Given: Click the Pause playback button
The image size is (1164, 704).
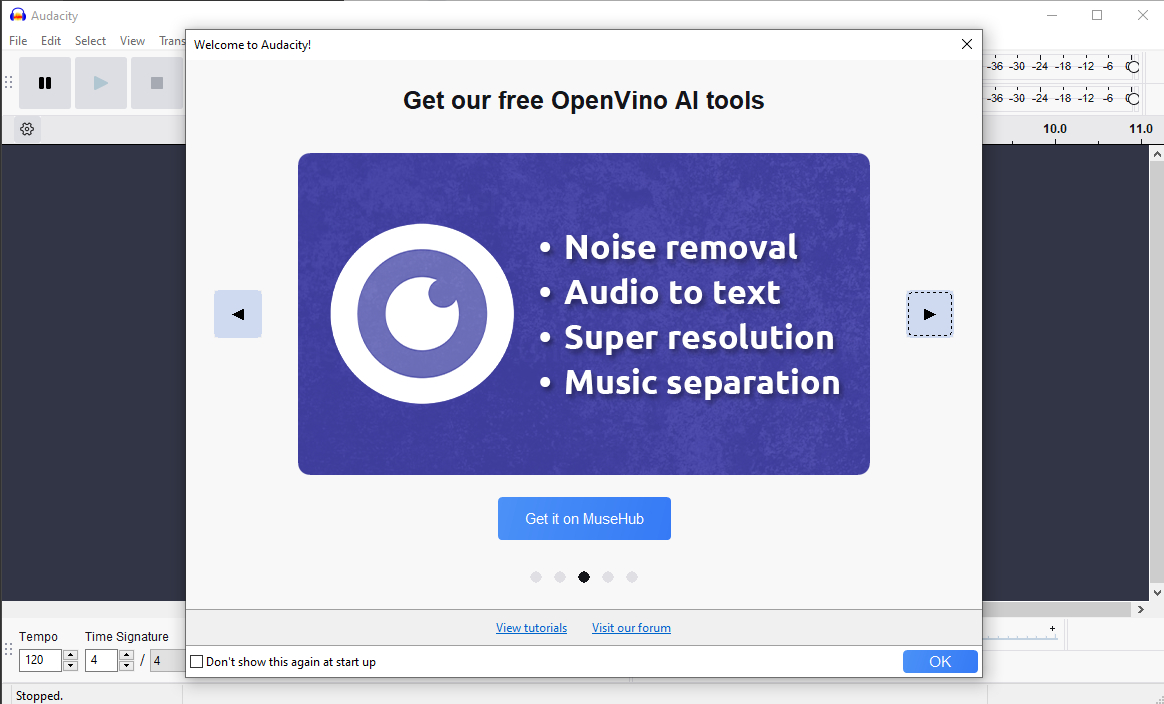Looking at the screenshot, I should [x=45, y=83].
